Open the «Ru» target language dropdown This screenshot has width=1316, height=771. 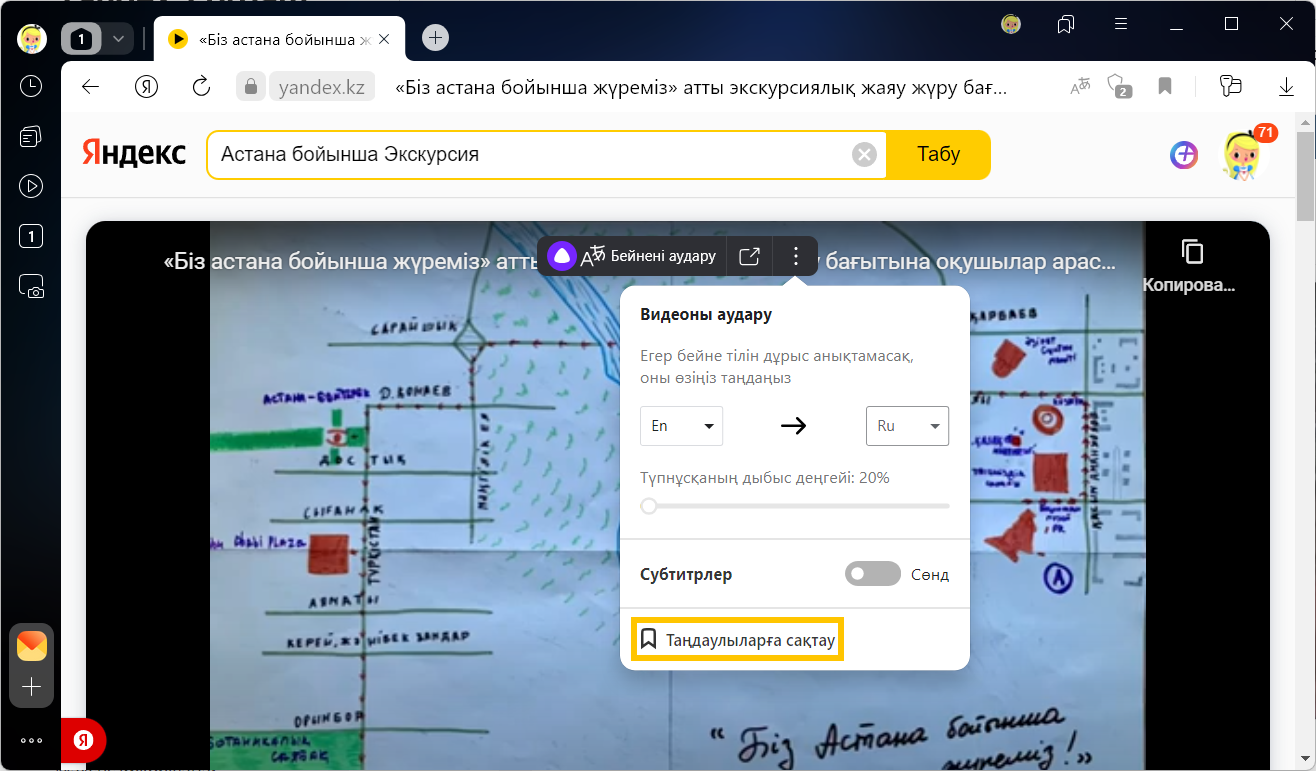click(x=907, y=426)
